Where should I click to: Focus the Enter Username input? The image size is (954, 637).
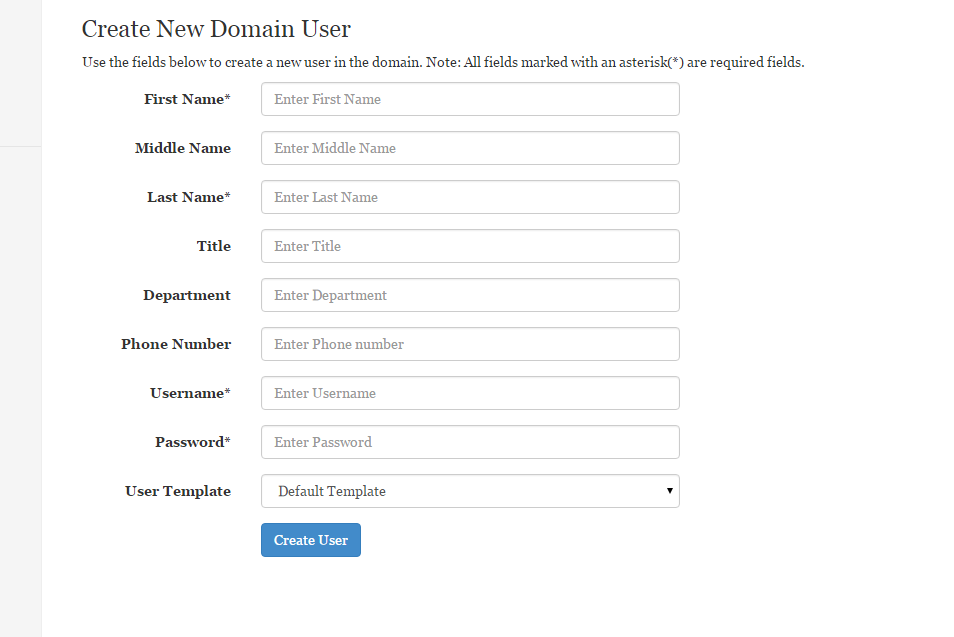tap(470, 393)
